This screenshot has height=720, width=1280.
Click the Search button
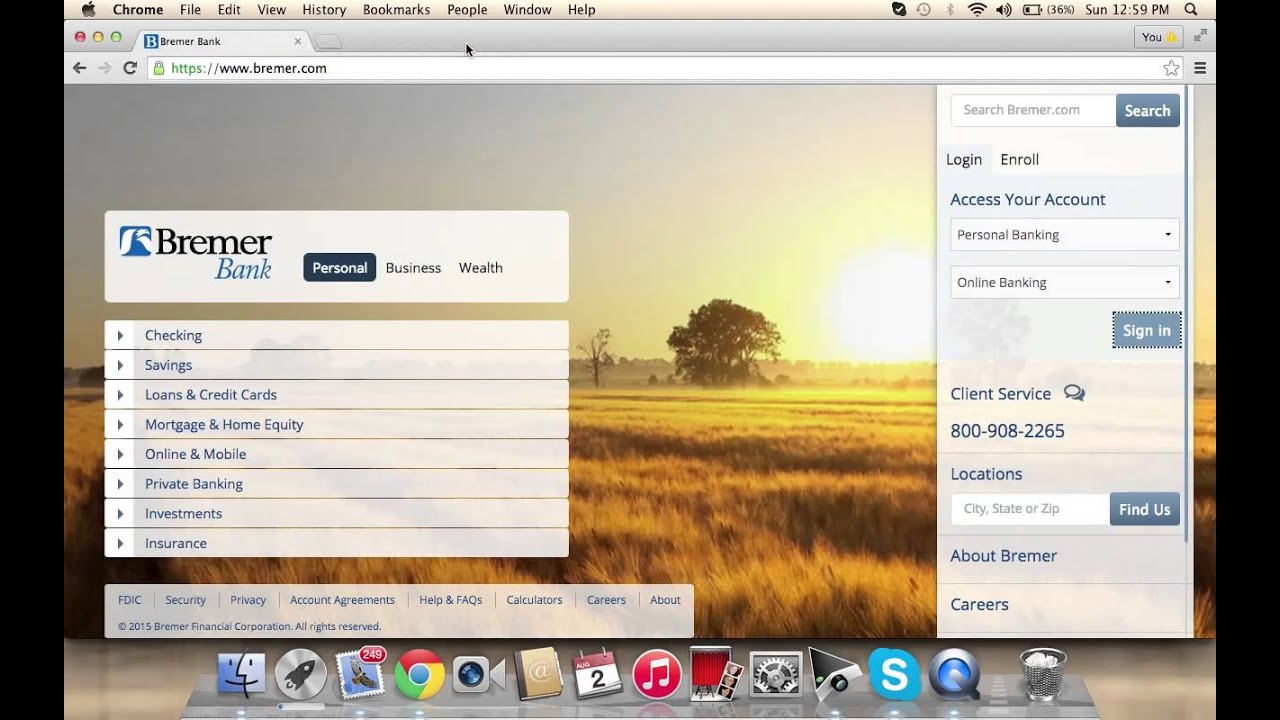(1147, 110)
